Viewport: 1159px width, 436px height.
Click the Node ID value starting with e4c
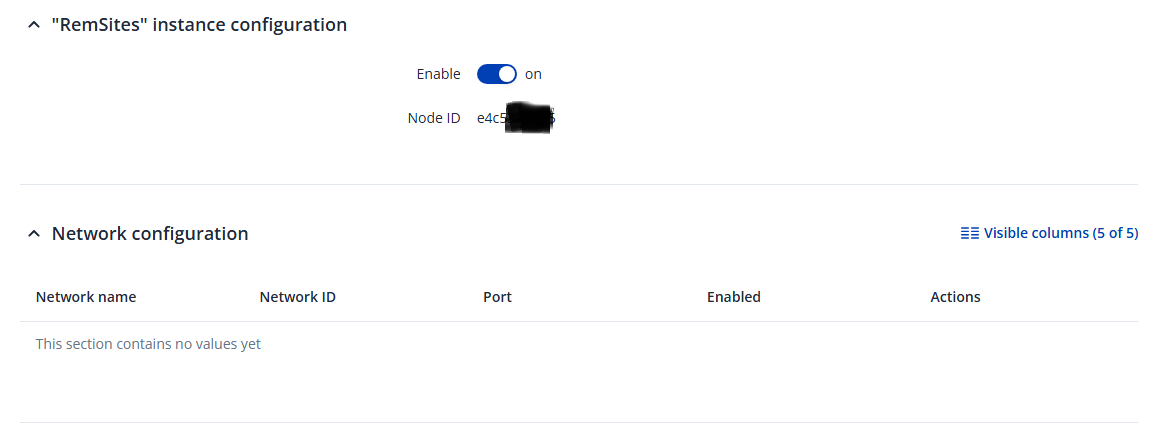[x=490, y=118]
